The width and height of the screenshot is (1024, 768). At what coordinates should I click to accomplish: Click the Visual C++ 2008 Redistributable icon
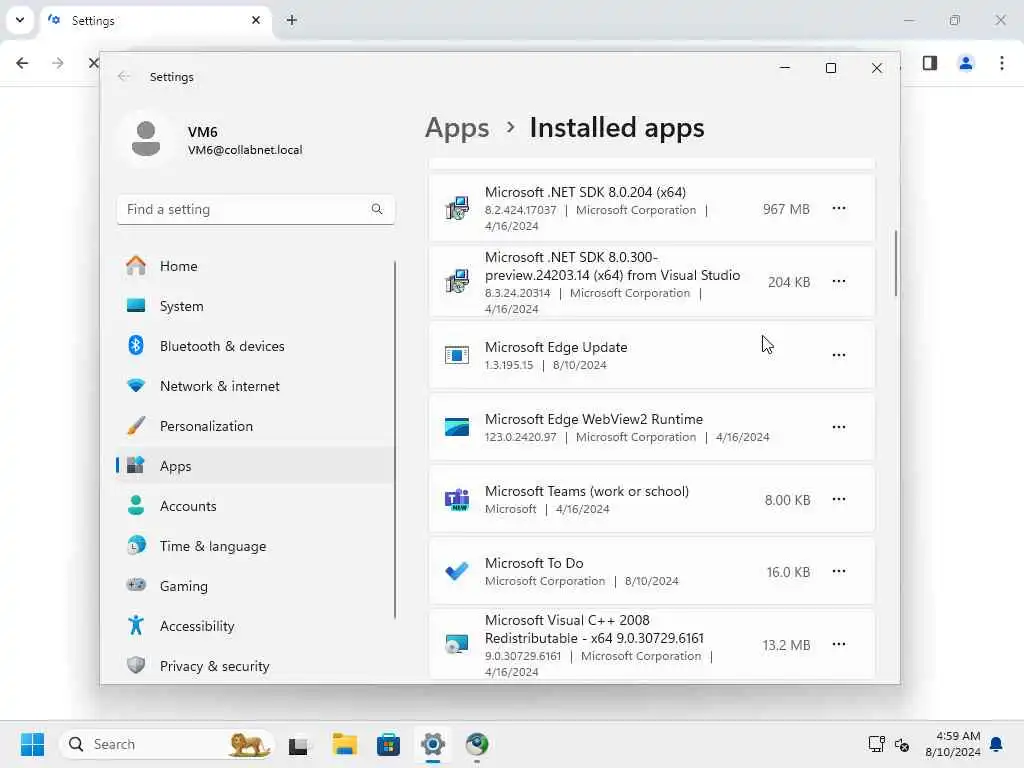point(456,645)
